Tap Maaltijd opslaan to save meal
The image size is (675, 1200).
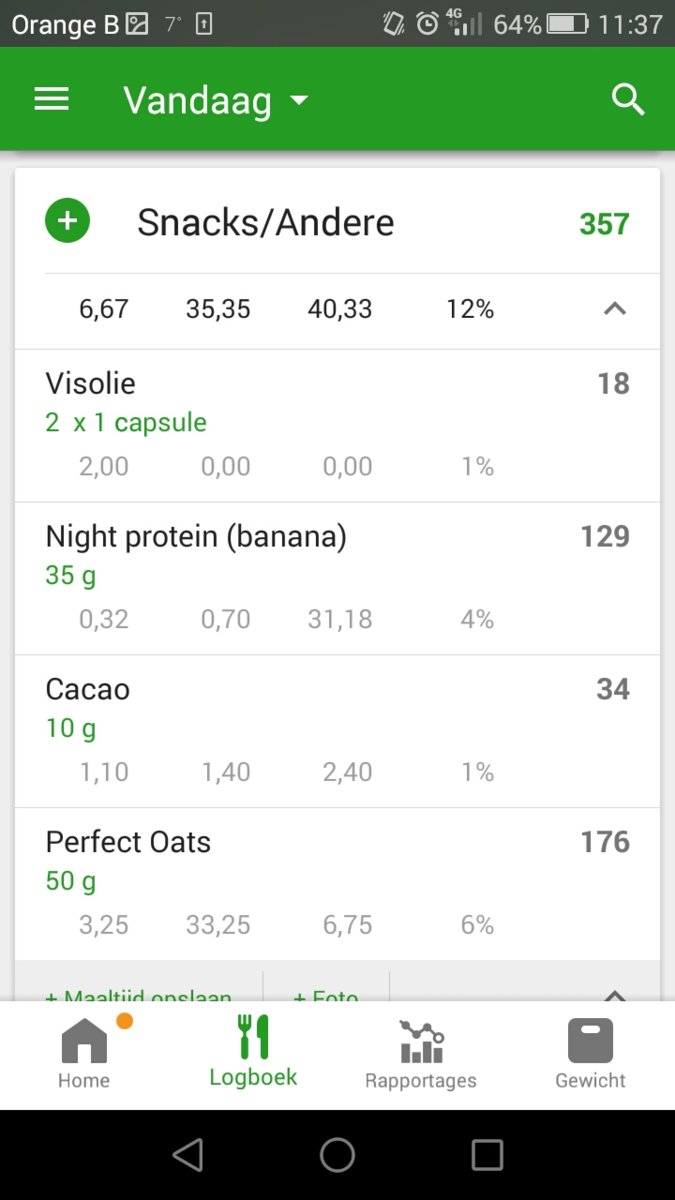tap(140, 994)
